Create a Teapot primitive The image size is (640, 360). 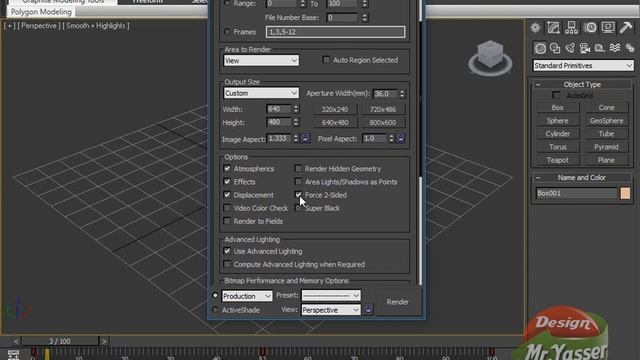click(558, 160)
